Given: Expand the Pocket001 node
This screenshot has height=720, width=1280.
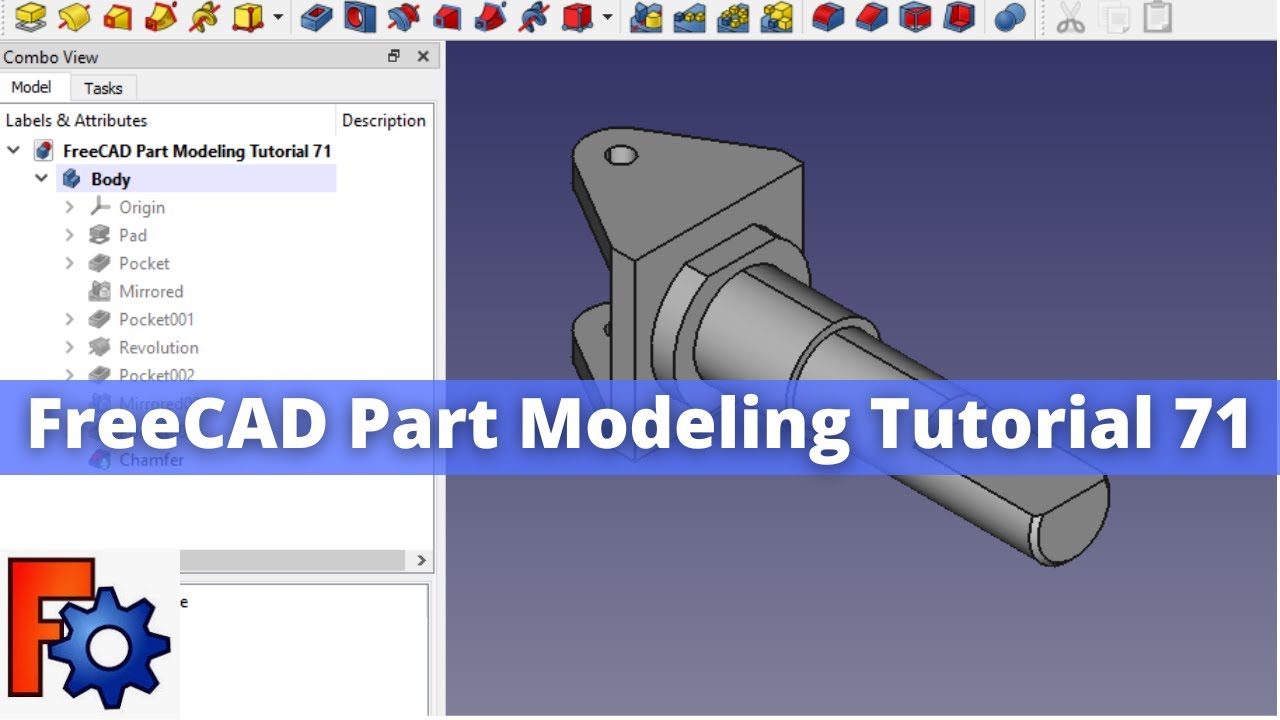Looking at the screenshot, I should coord(69,319).
